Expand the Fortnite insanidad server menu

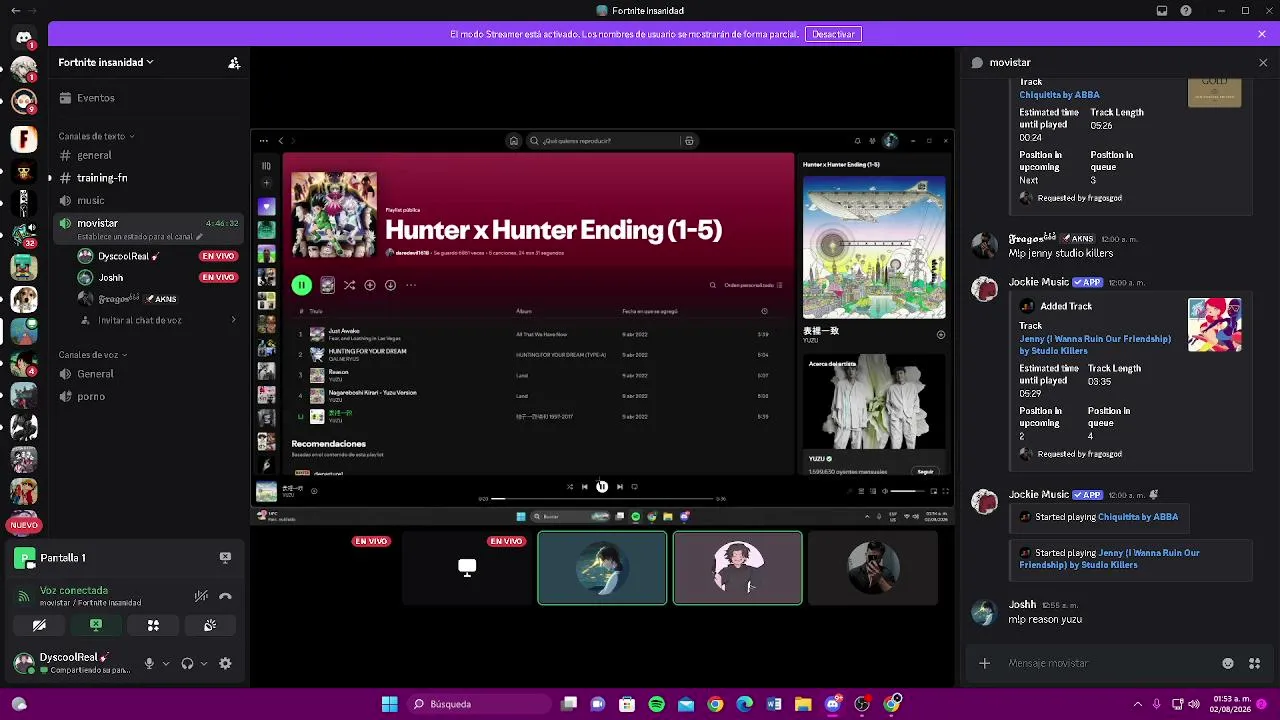[x=106, y=62]
